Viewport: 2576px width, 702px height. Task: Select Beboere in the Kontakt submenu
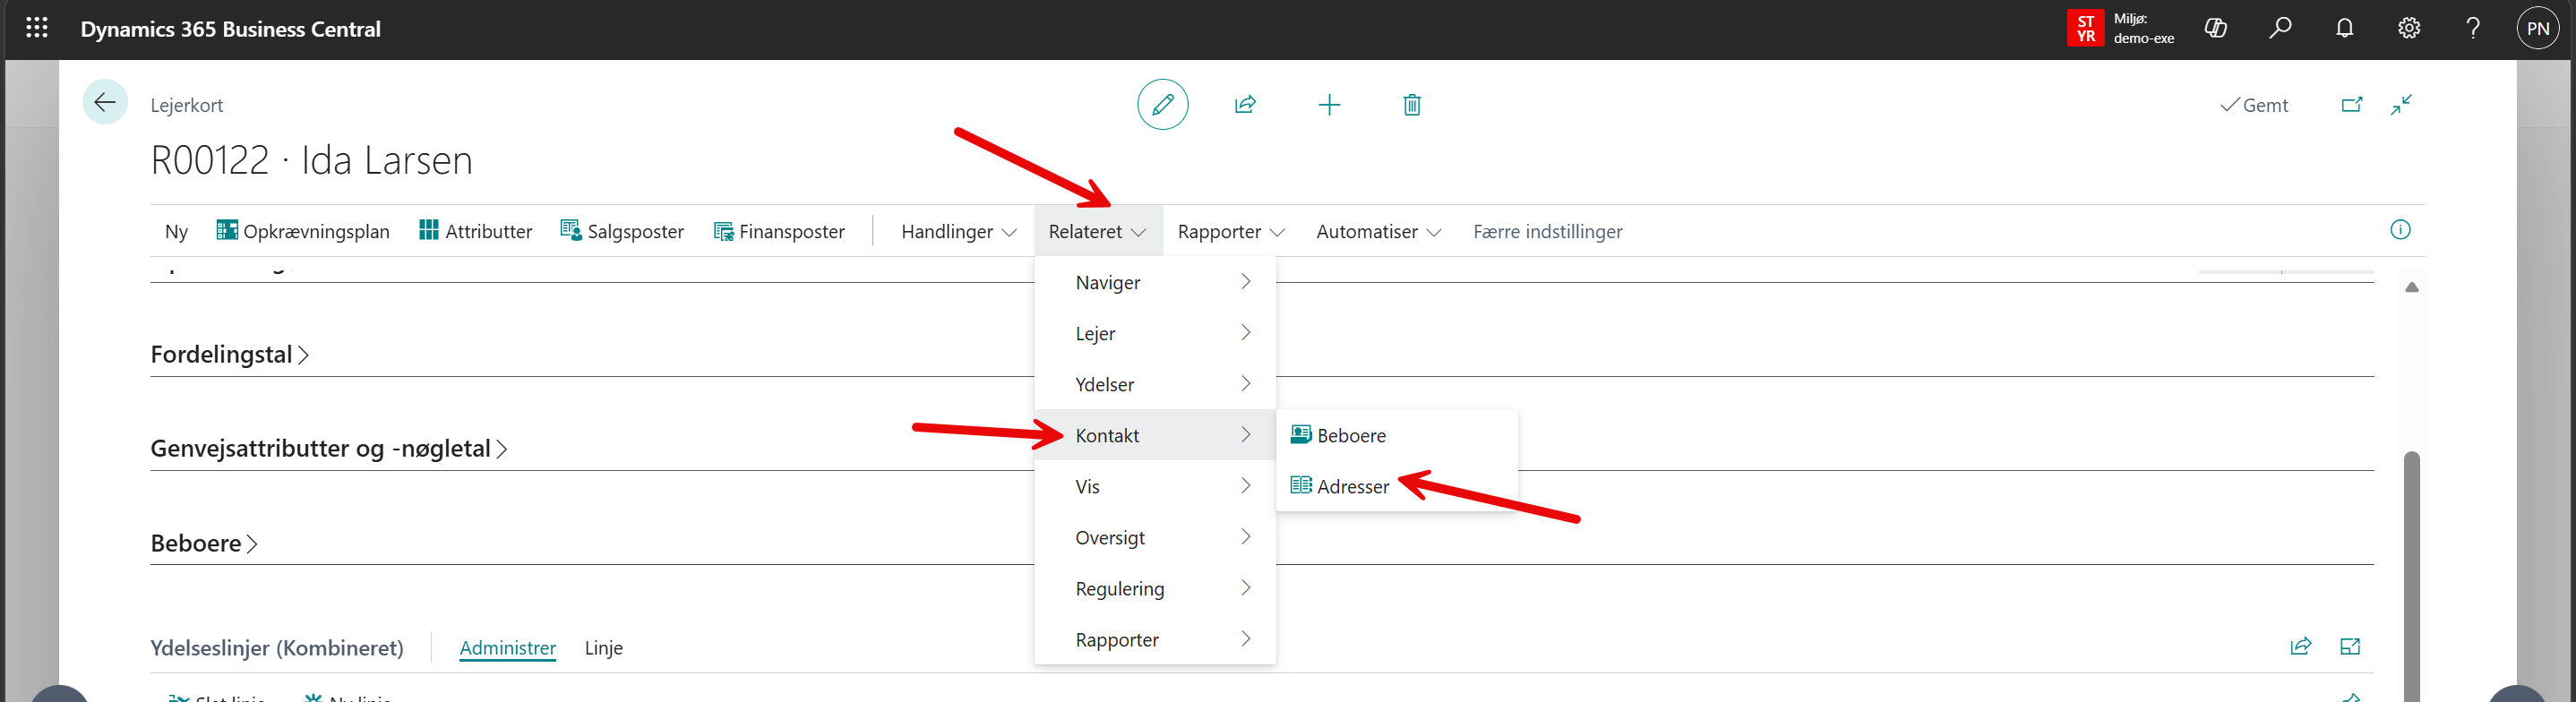(x=1350, y=436)
